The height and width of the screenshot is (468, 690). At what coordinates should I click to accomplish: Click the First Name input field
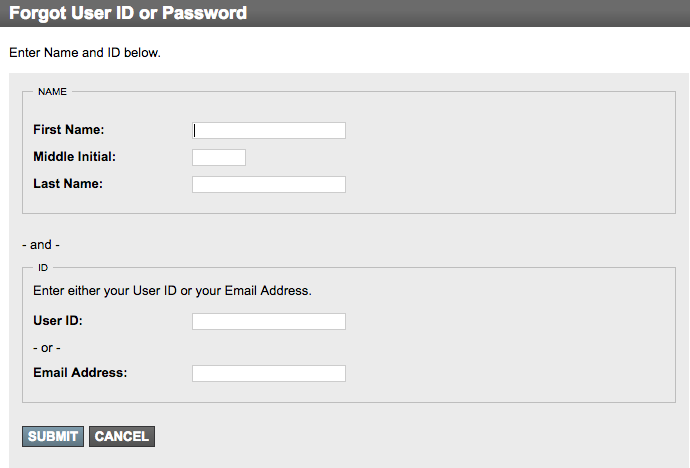click(269, 130)
